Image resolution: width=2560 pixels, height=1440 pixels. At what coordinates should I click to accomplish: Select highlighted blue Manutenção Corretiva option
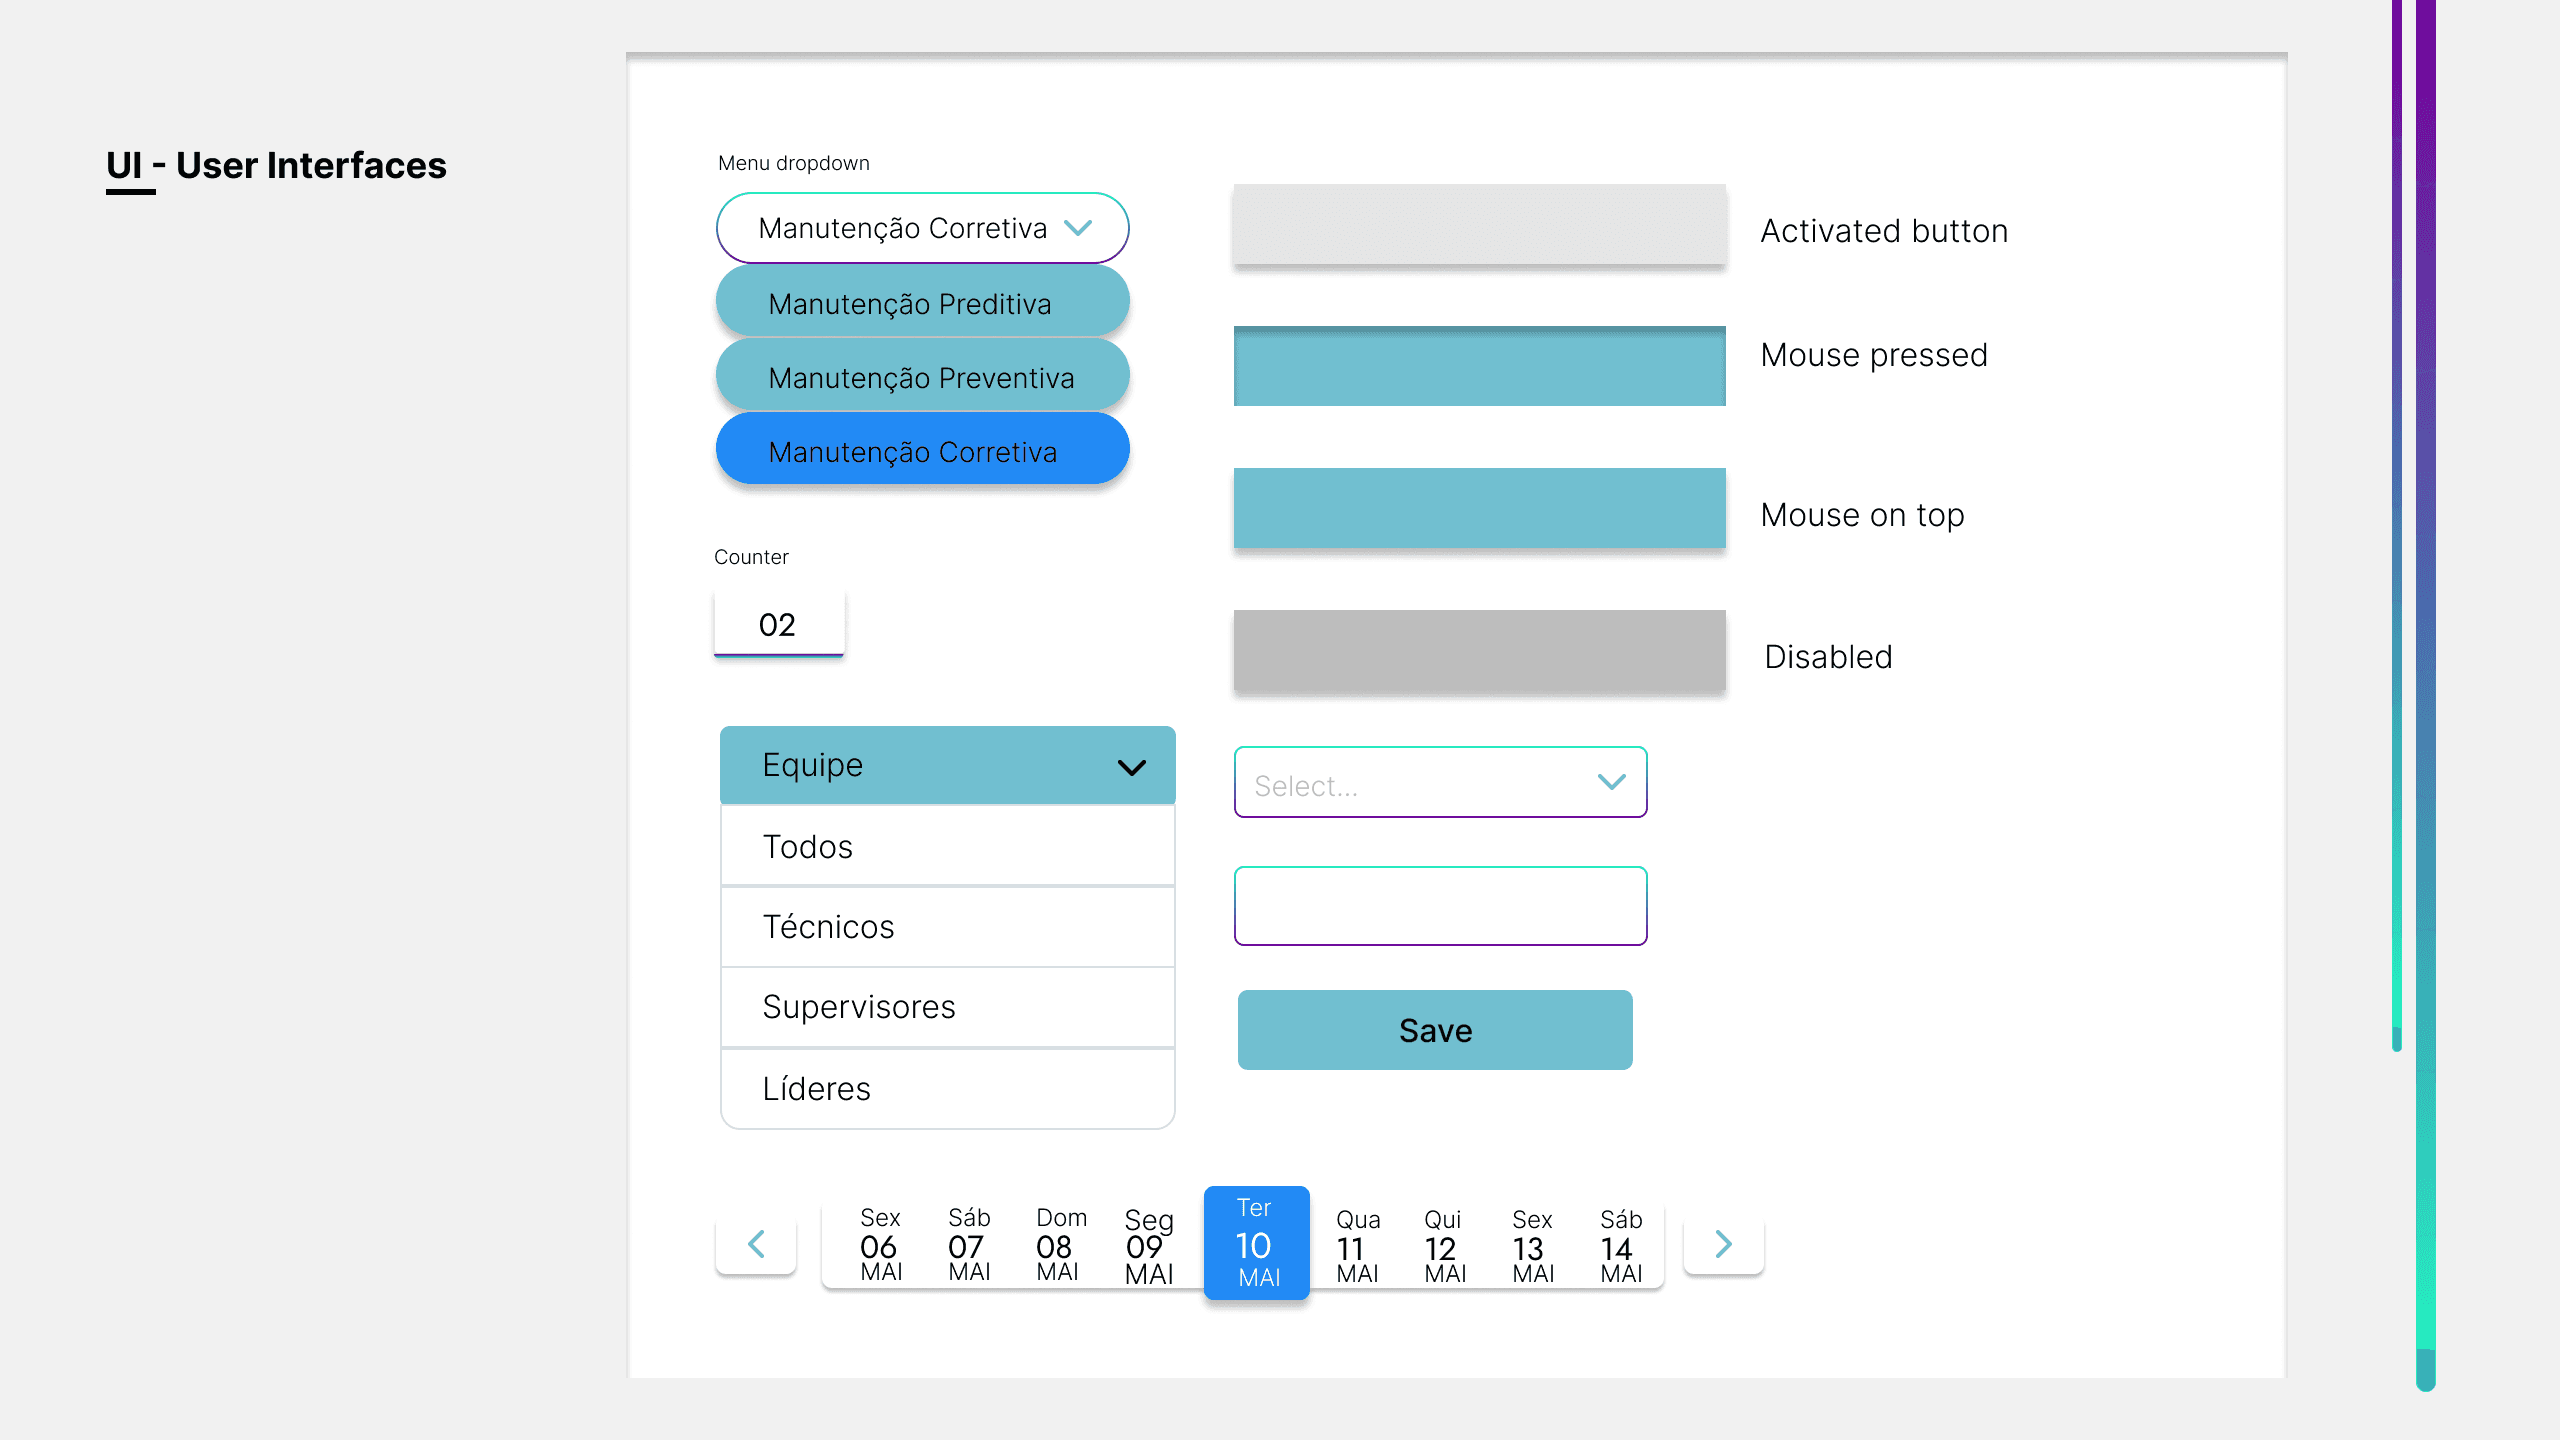[922, 451]
